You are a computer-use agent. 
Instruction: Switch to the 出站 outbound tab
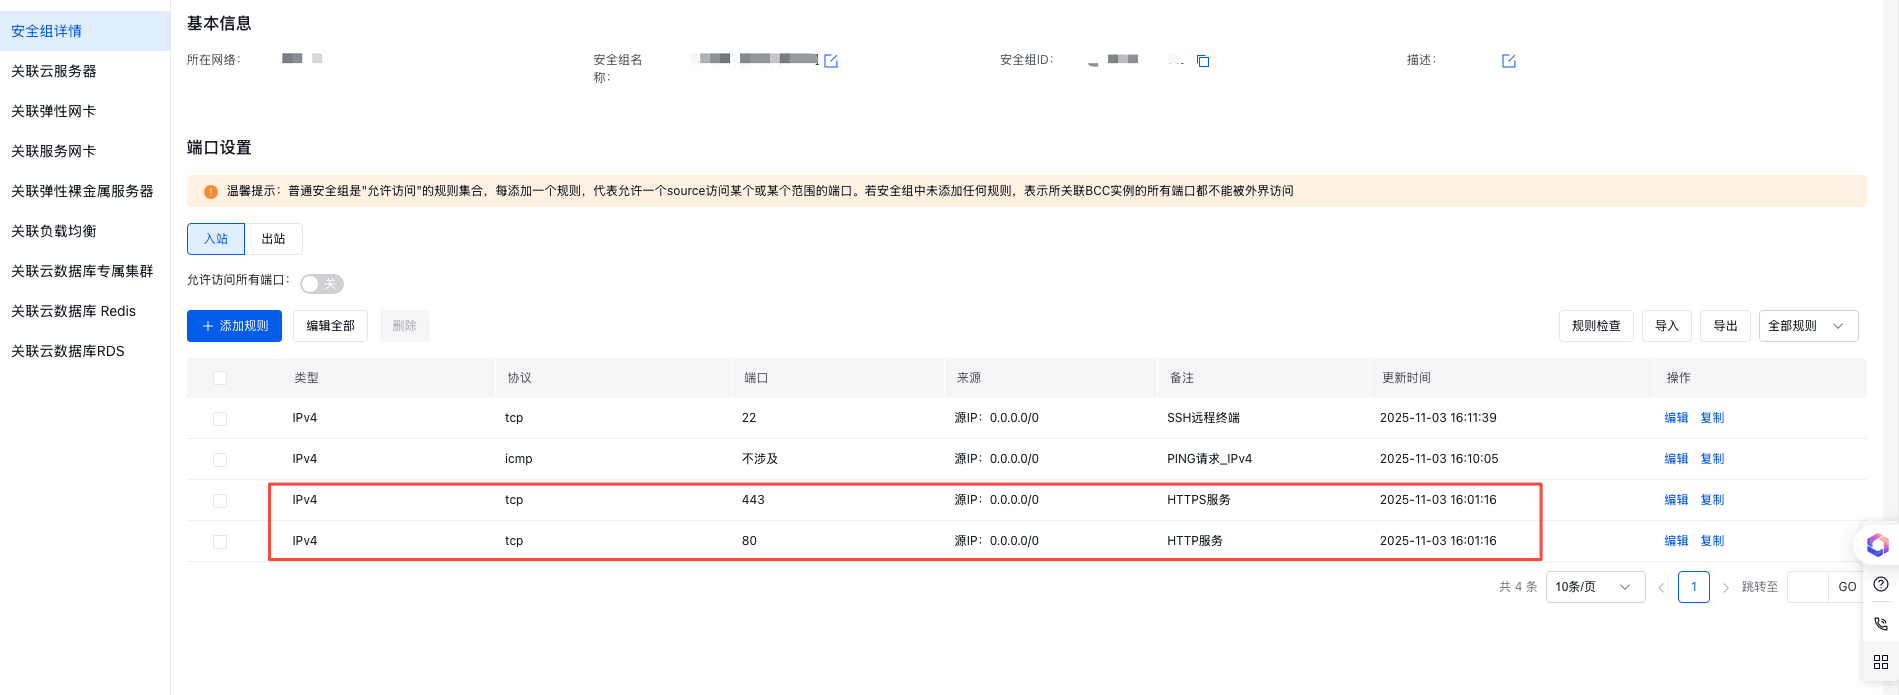pos(273,239)
